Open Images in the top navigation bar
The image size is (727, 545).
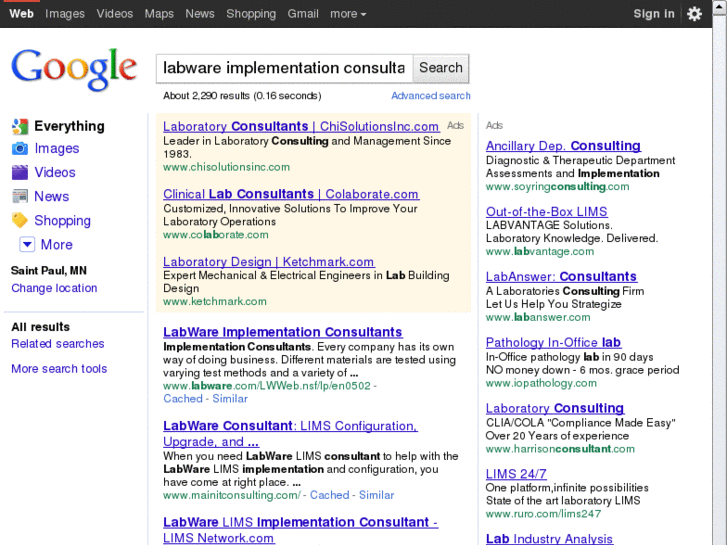65,14
